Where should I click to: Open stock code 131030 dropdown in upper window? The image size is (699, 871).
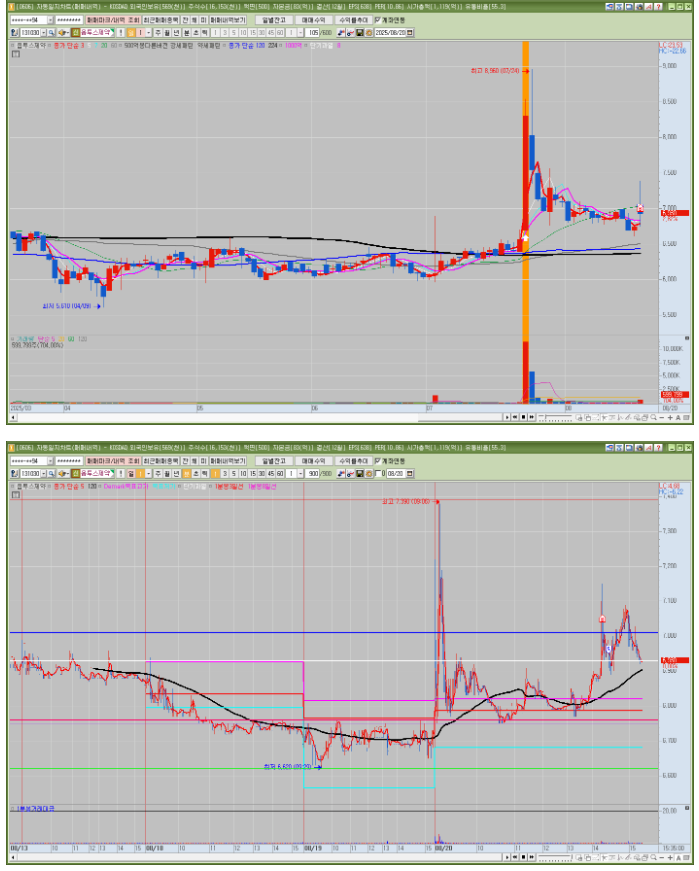43,32
